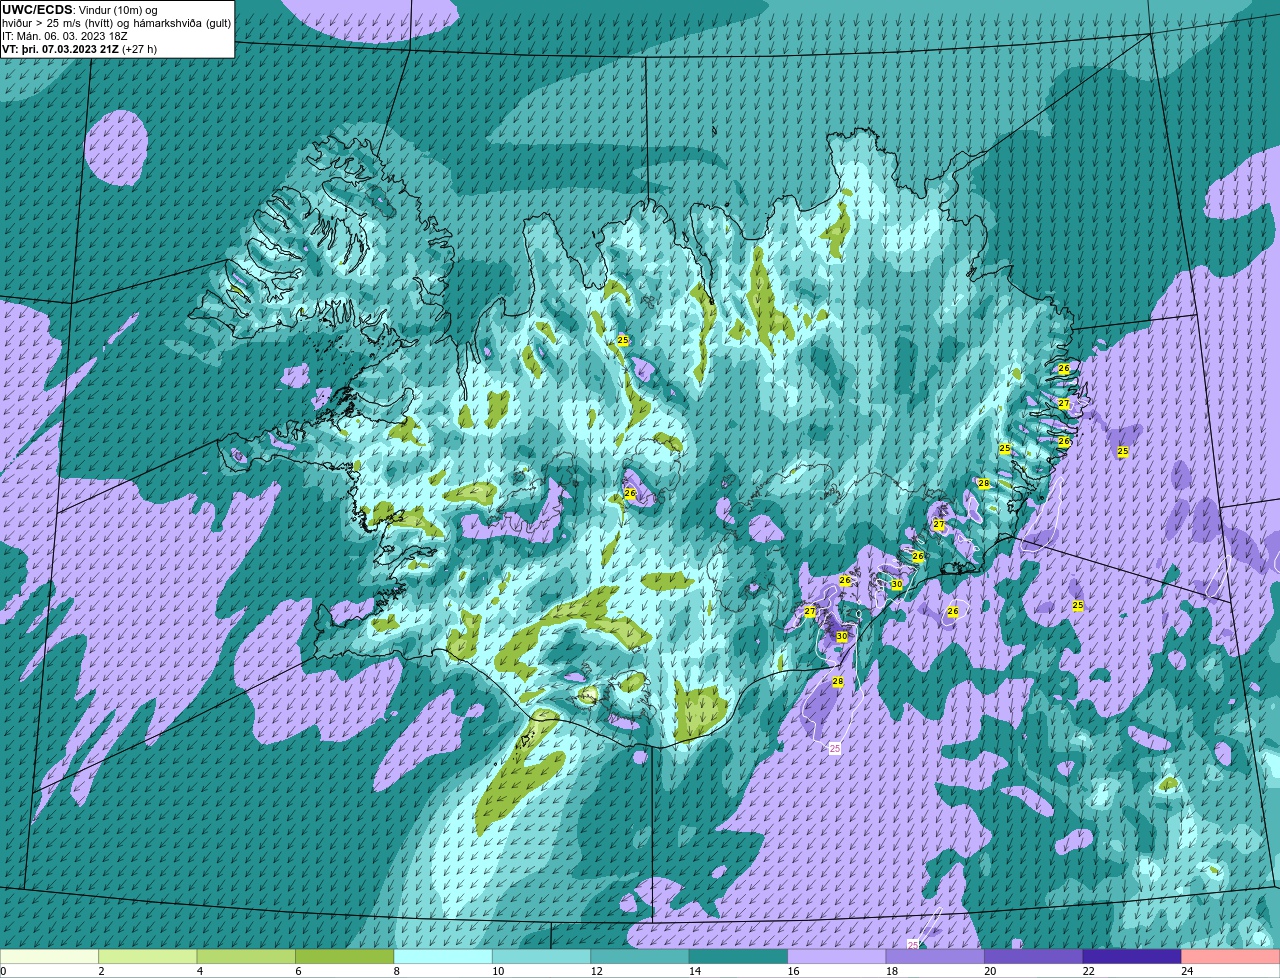Click the pink above-24 m/s legend swatch
1280x978 pixels.
(1230, 956)
